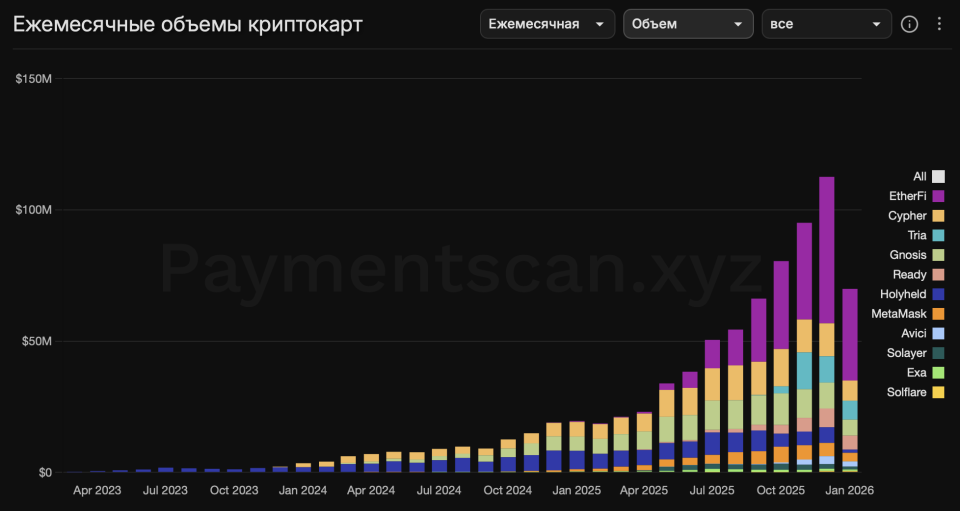Click the $150M y-axis label
Image resolution: width=960 pixels, height=511 pixels.
point(34,78)
